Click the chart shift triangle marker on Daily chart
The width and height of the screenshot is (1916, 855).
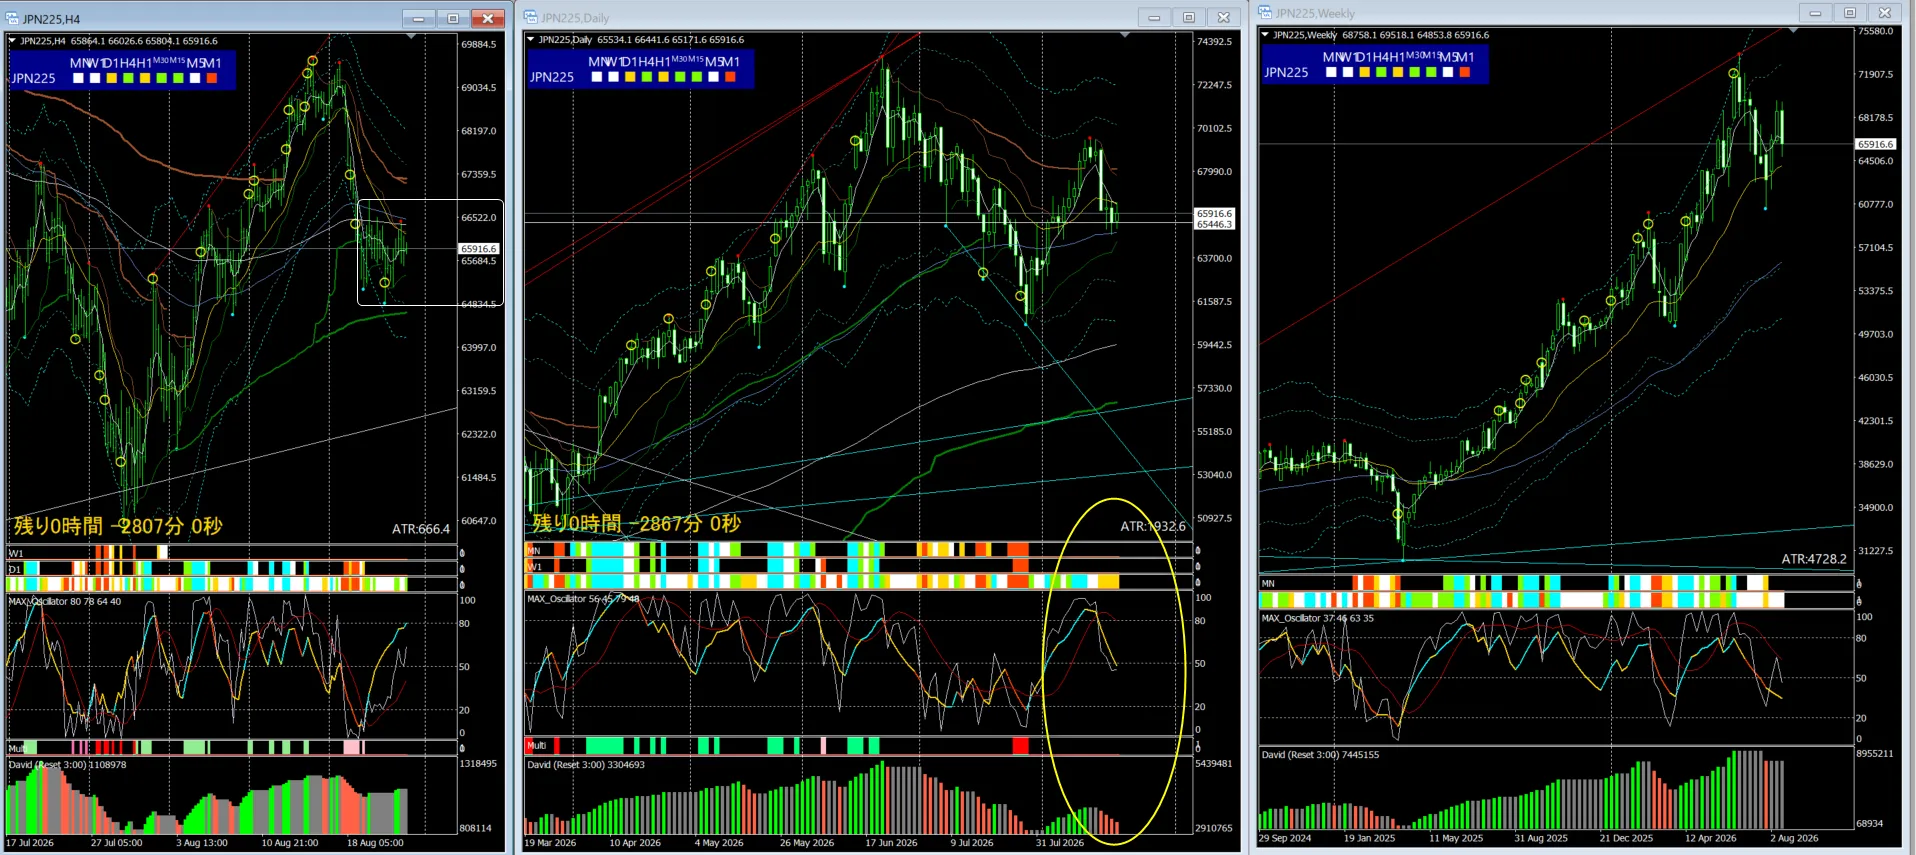pyautogui.click(x=1125, y=35)
